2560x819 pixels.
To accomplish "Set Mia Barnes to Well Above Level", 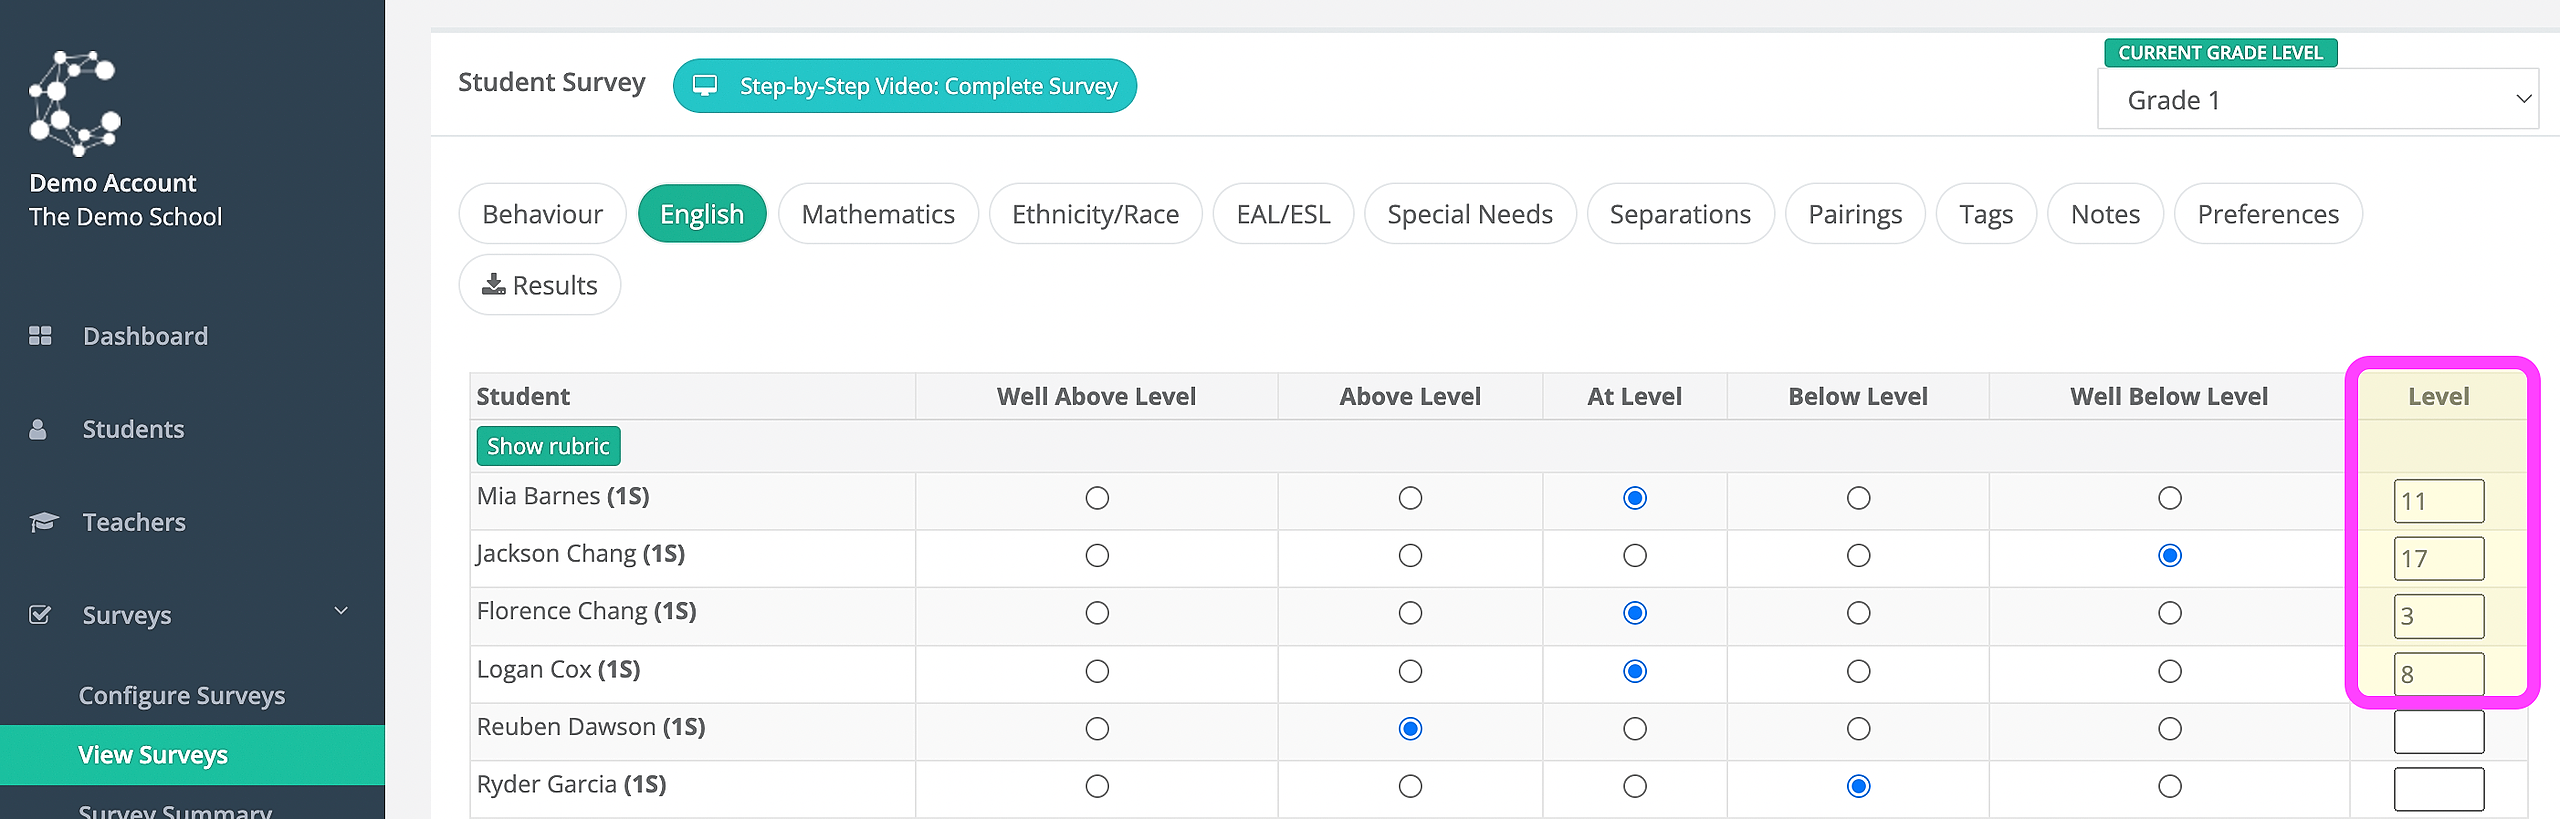I will (1097, 498).
